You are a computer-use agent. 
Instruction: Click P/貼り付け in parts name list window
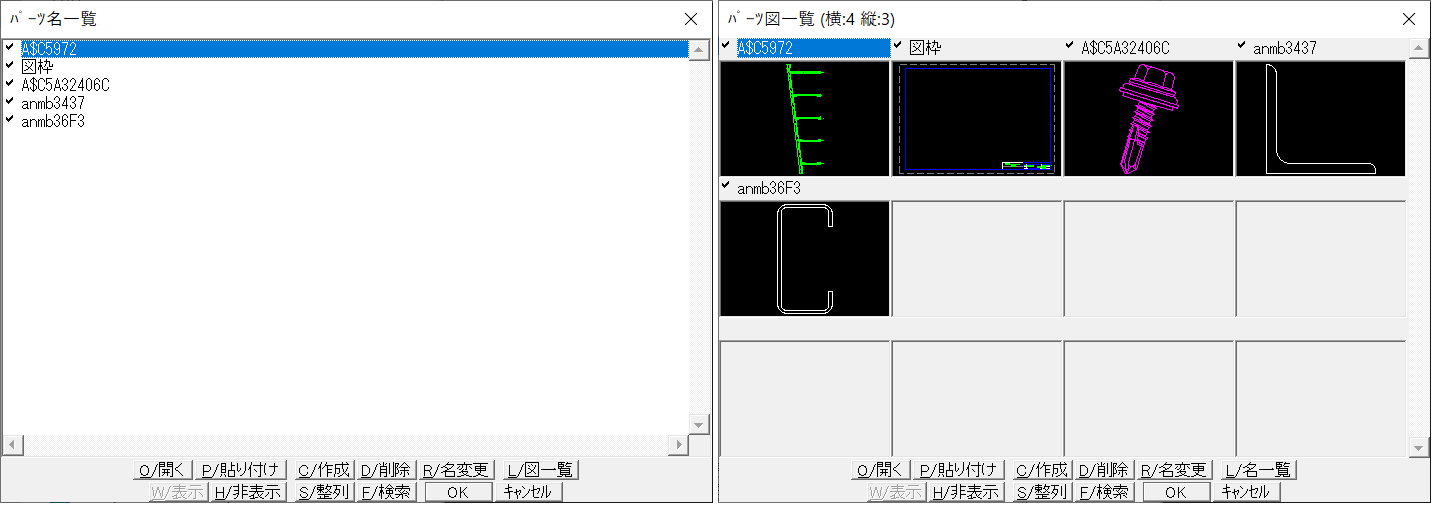click(240, 470)
